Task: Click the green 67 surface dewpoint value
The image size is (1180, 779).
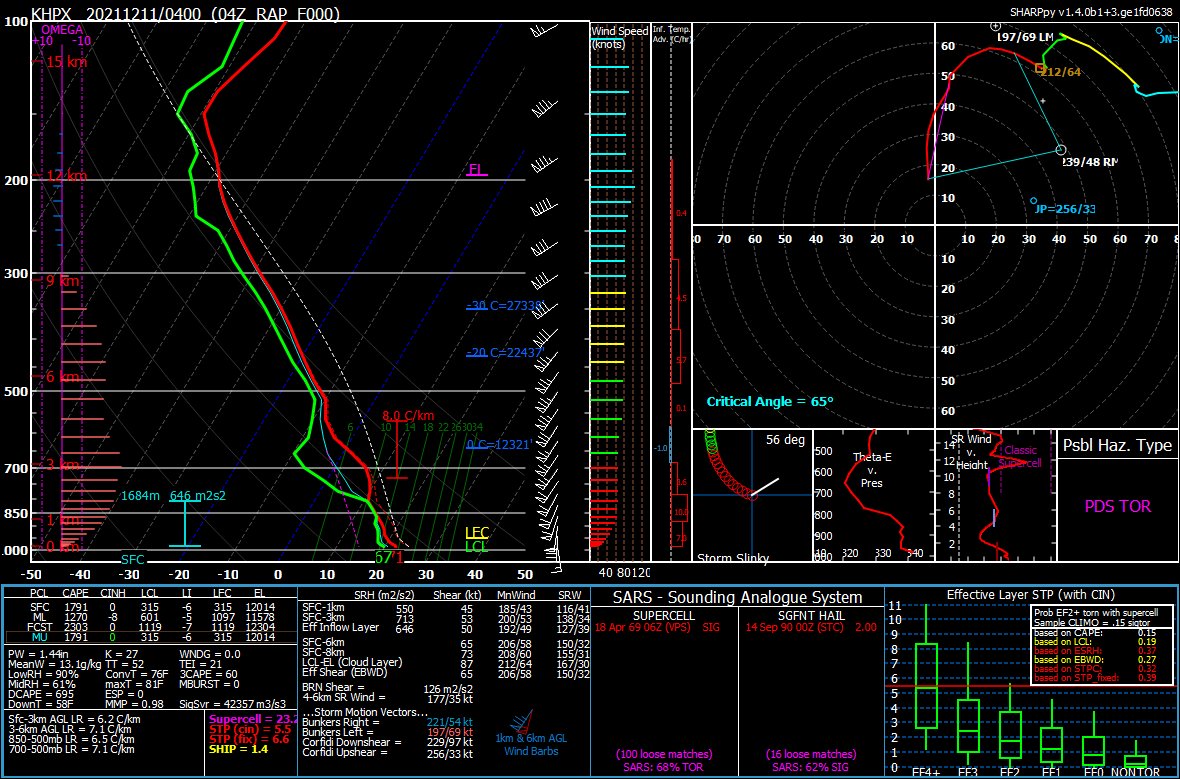Action: click(383, 557)
